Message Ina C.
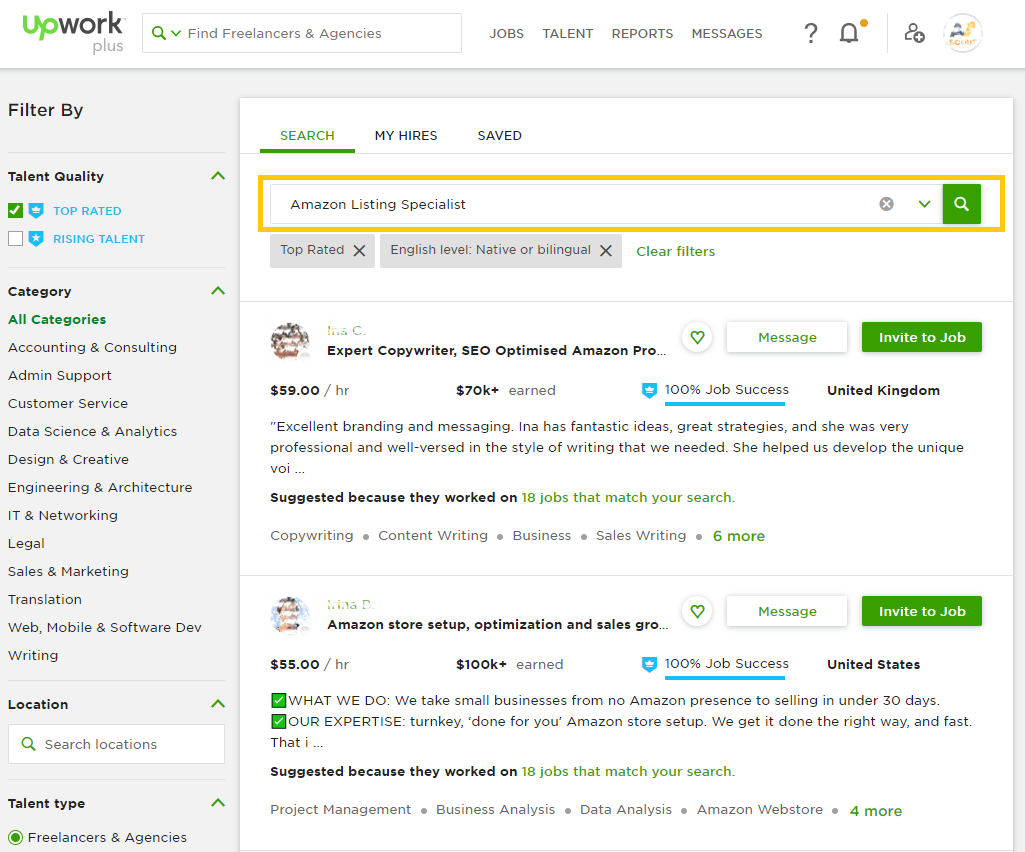1025x852 pixels. 787,337
